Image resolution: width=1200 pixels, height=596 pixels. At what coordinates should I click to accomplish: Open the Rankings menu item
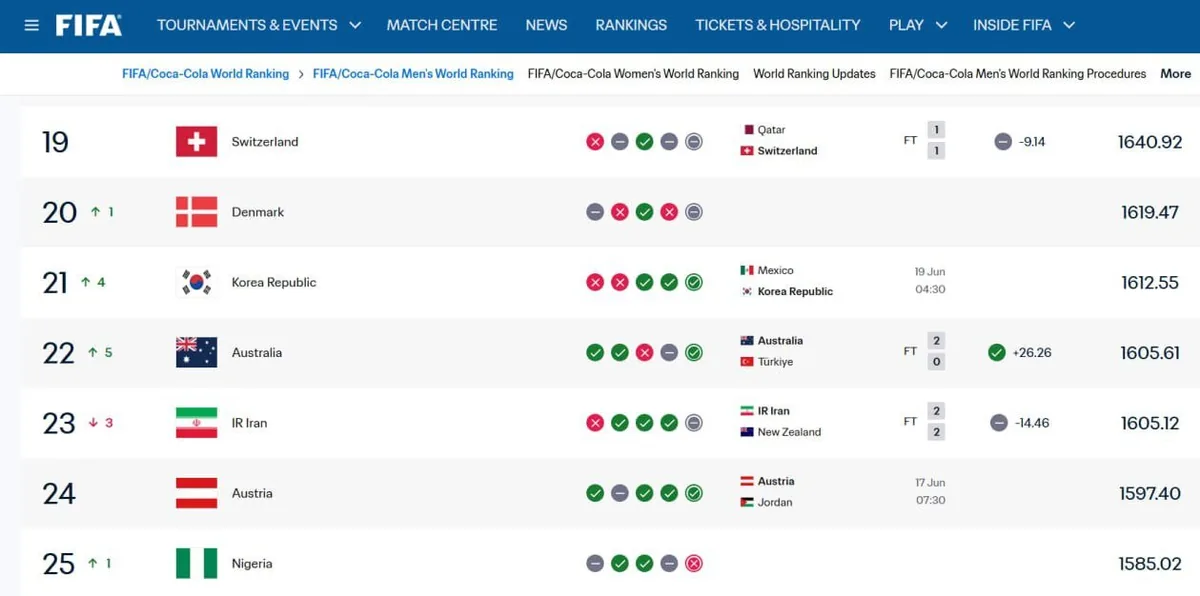tap(631, 25)
